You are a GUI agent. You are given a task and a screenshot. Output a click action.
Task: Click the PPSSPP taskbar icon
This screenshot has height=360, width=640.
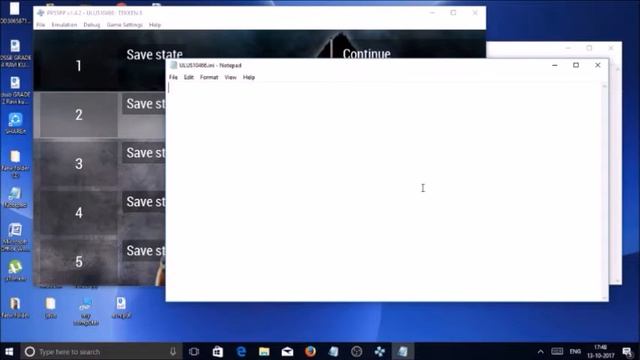(x=380, y=351)
